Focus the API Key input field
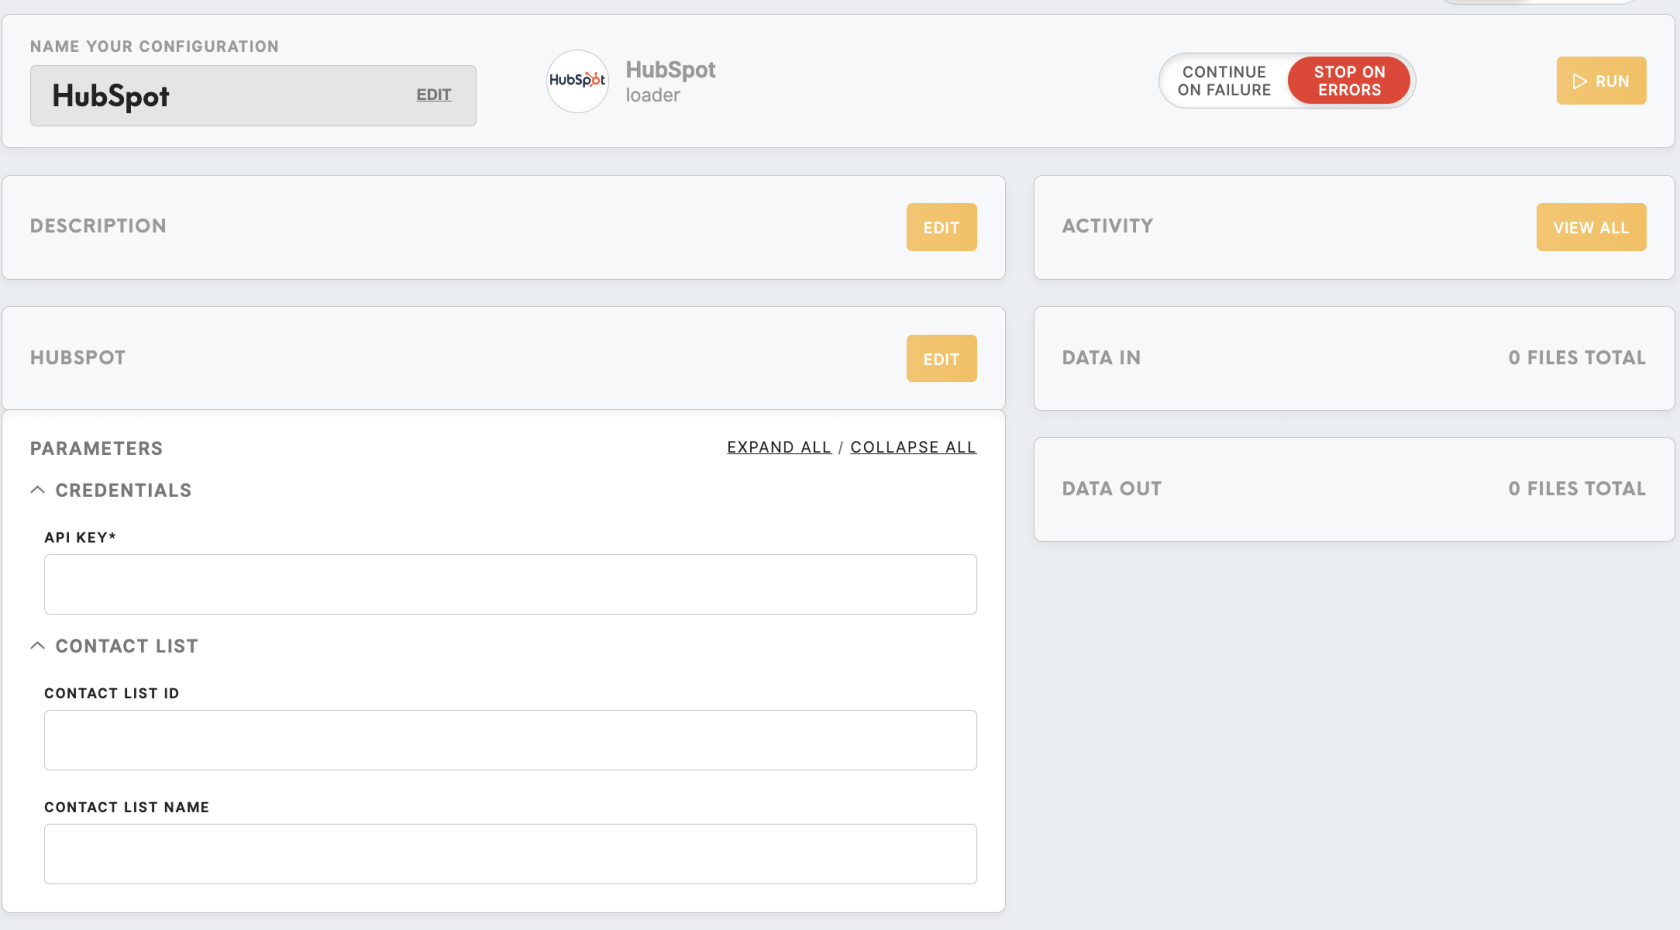Image resolution: width=1680 pixels, height=930 pixels. (x=510, y=584)
